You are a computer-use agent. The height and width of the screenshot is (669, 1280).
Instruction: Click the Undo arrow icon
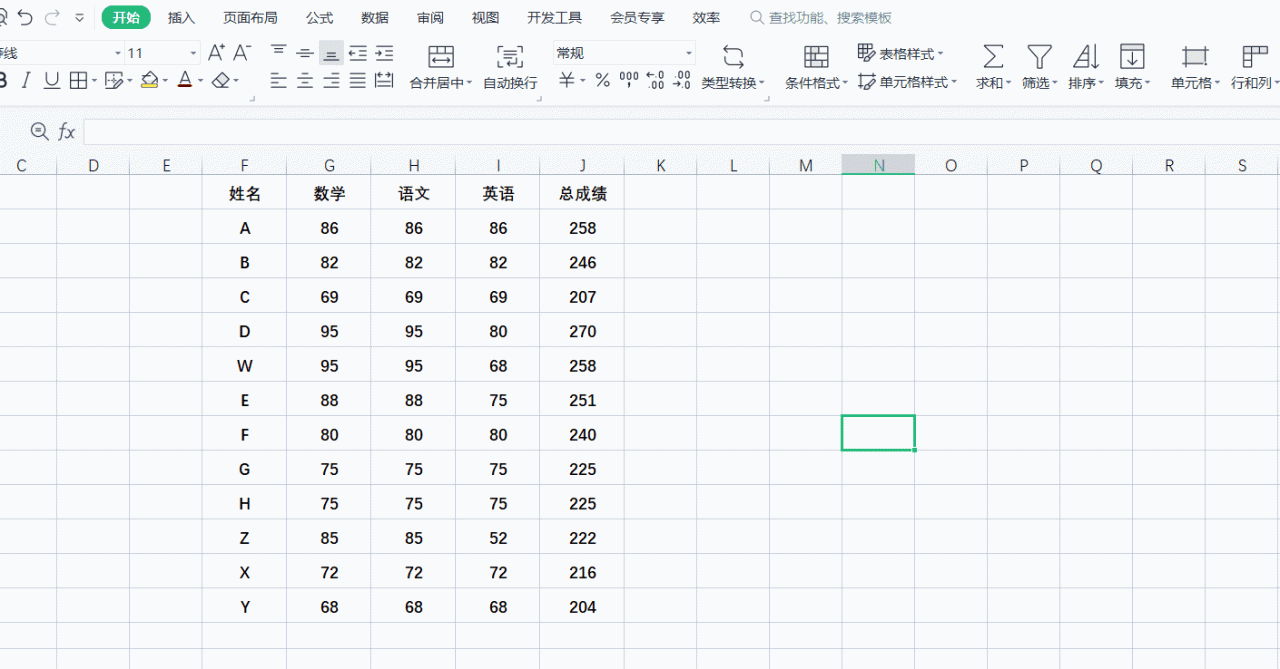click(25, 18)
